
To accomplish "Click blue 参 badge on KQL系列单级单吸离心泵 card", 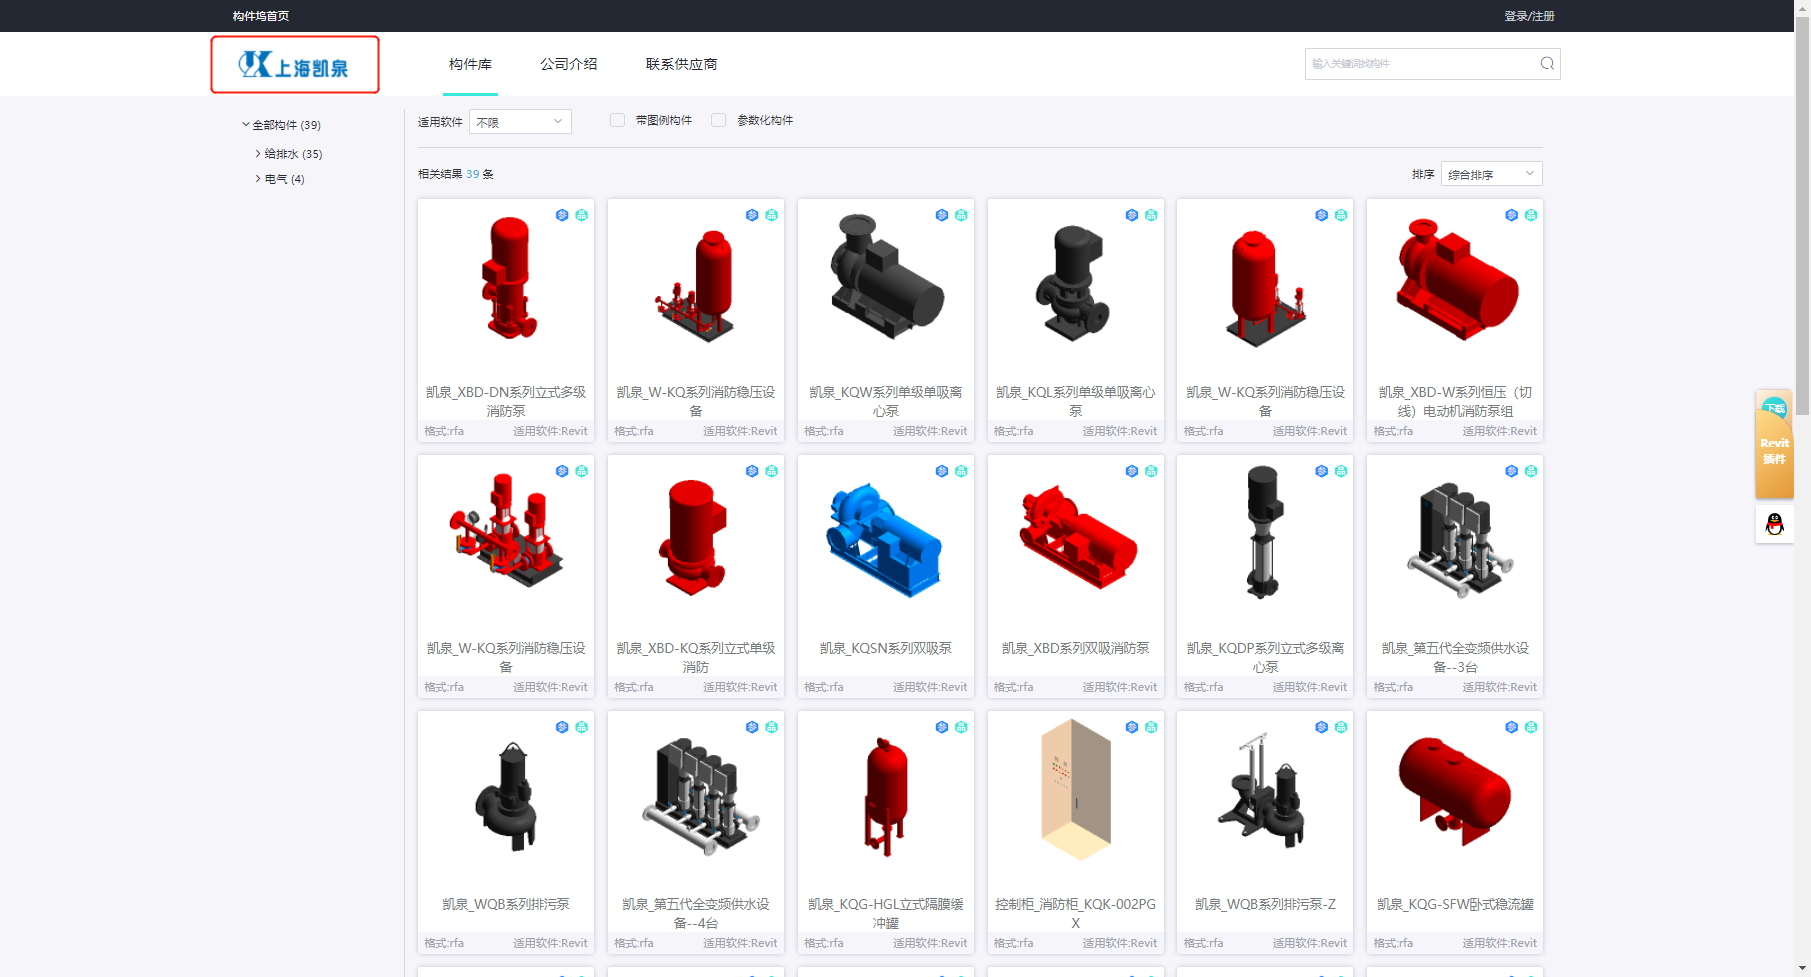I will coord(1132,215).
